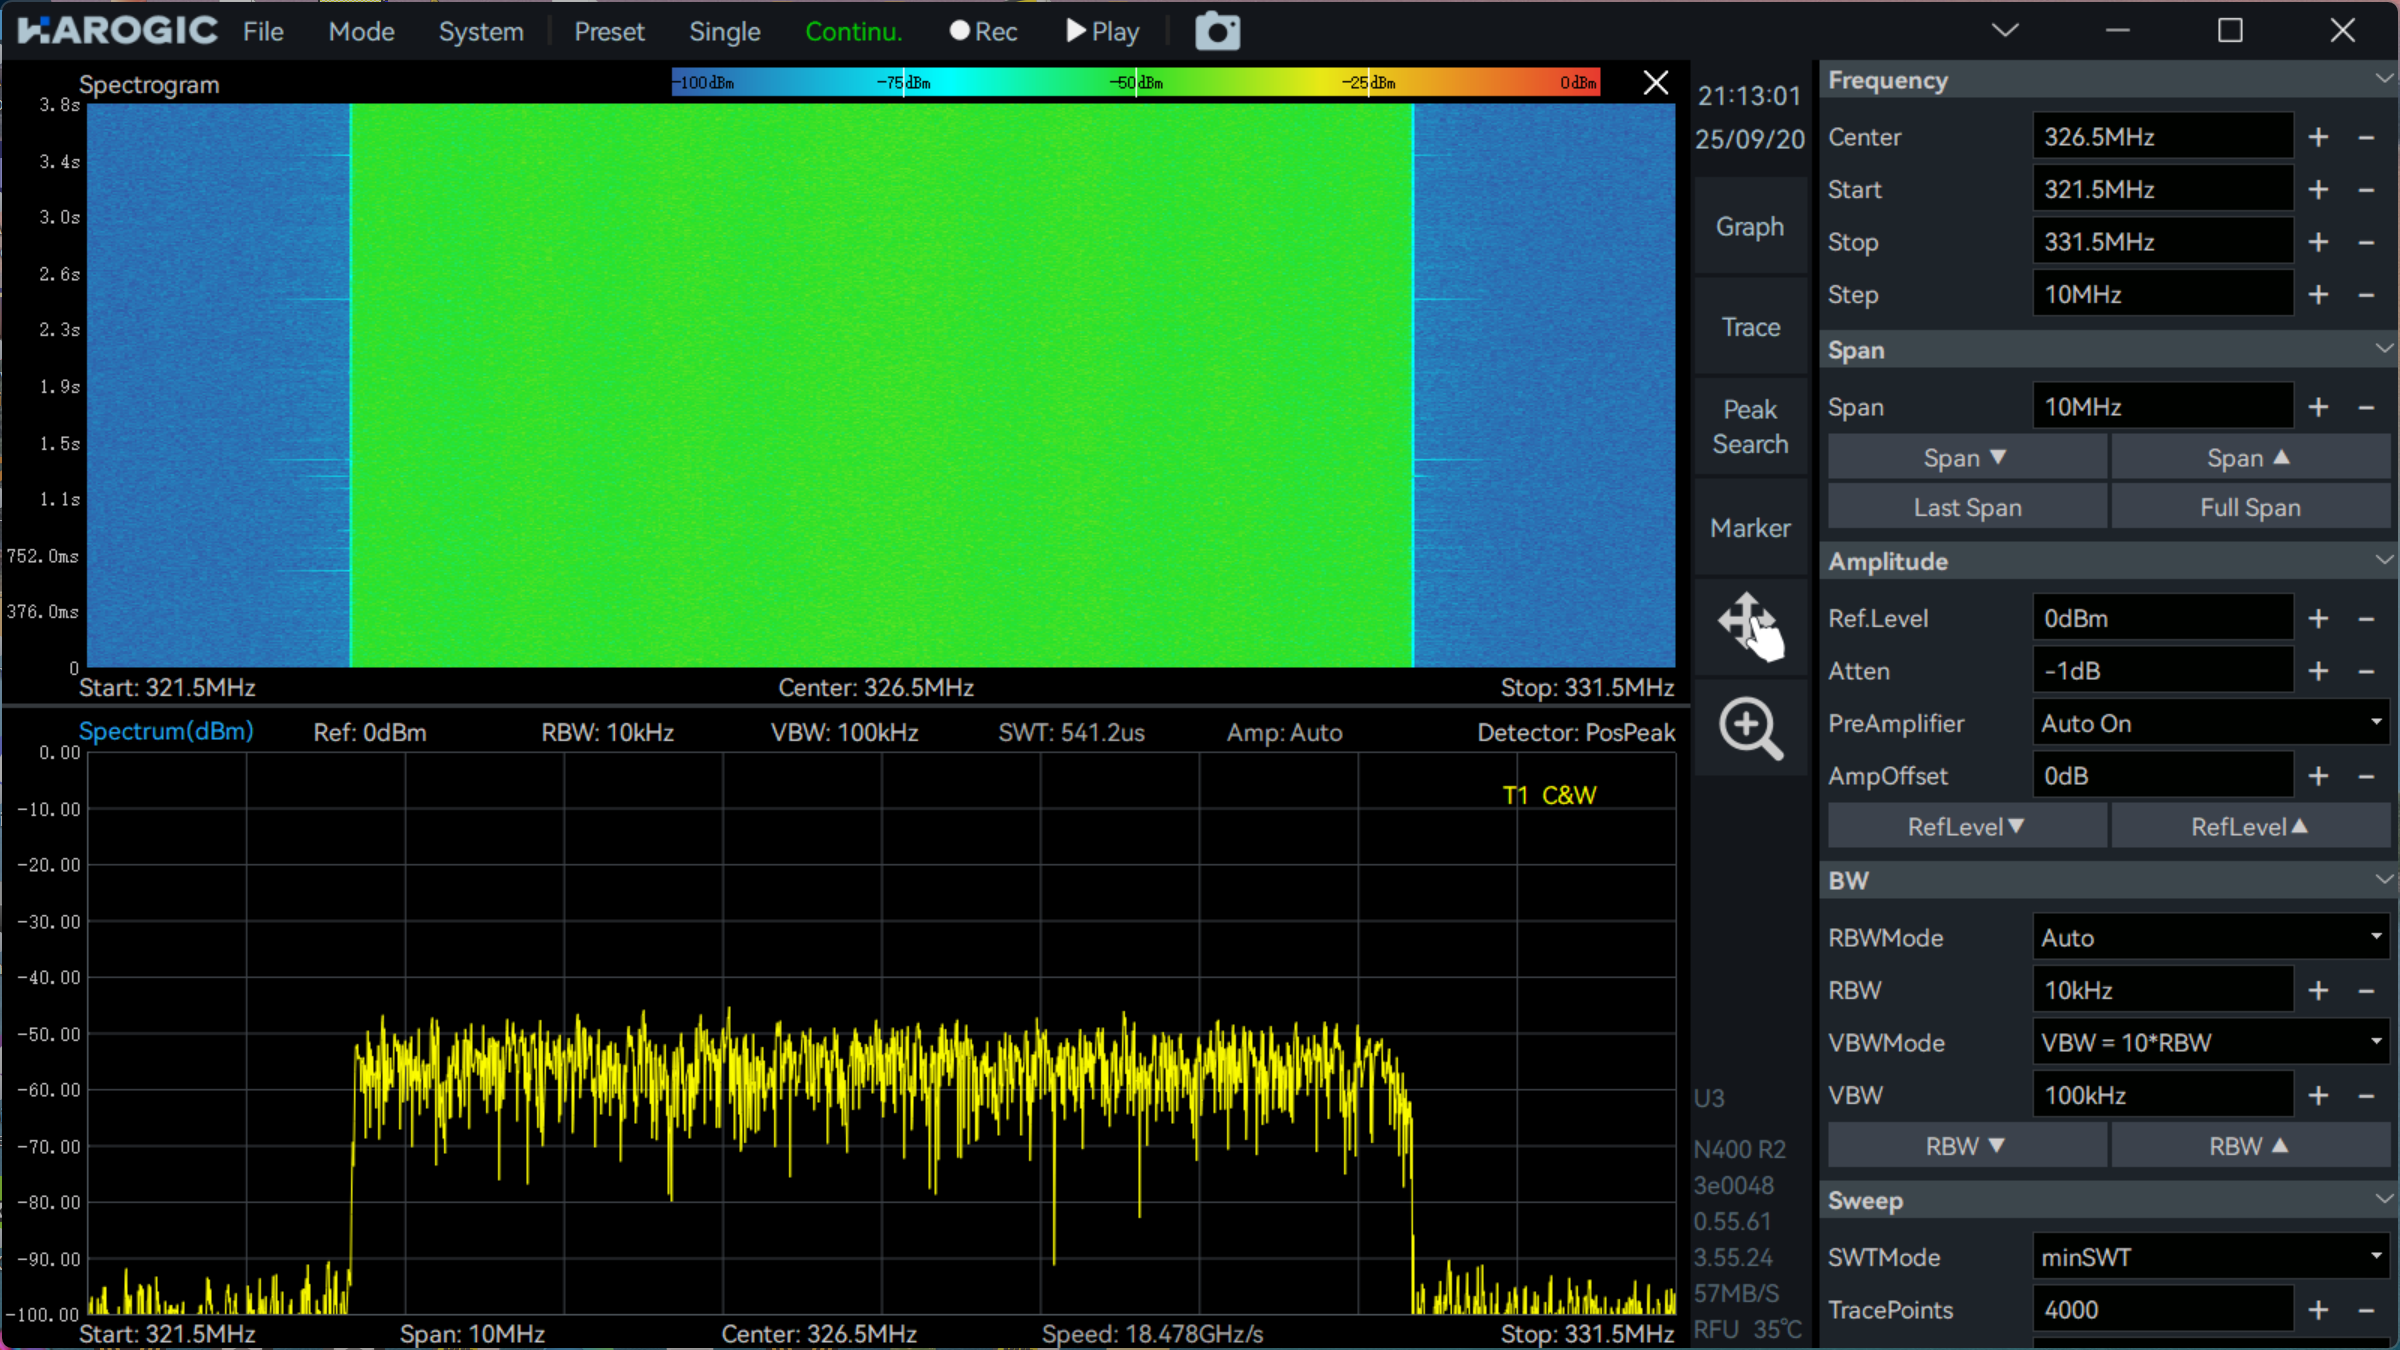Open the Mode menu

361,32
